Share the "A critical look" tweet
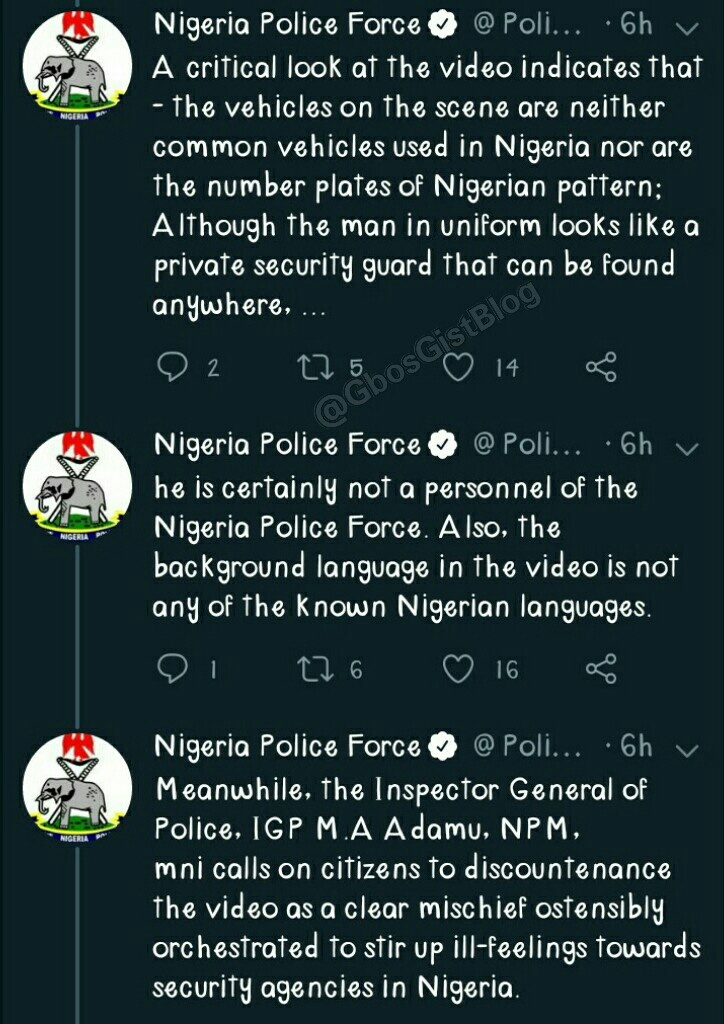724x1024 pixels. 601,368
